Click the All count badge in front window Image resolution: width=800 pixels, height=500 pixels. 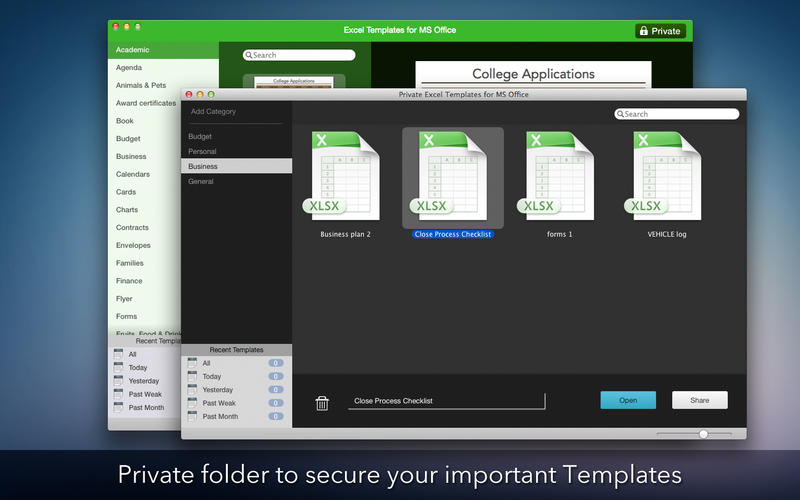[276, 363]
